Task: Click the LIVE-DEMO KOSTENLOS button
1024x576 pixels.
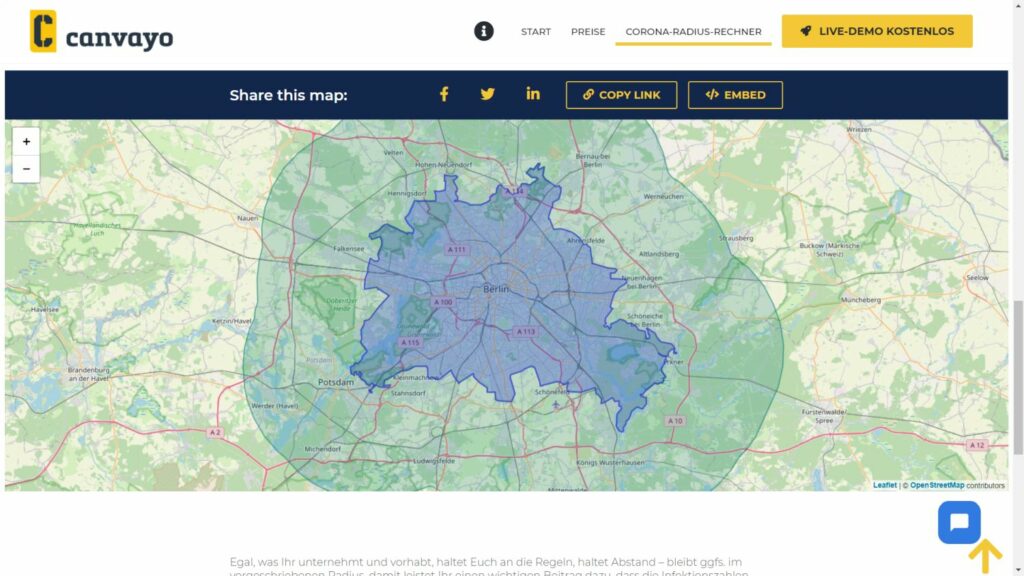Action: pos(876,31)
